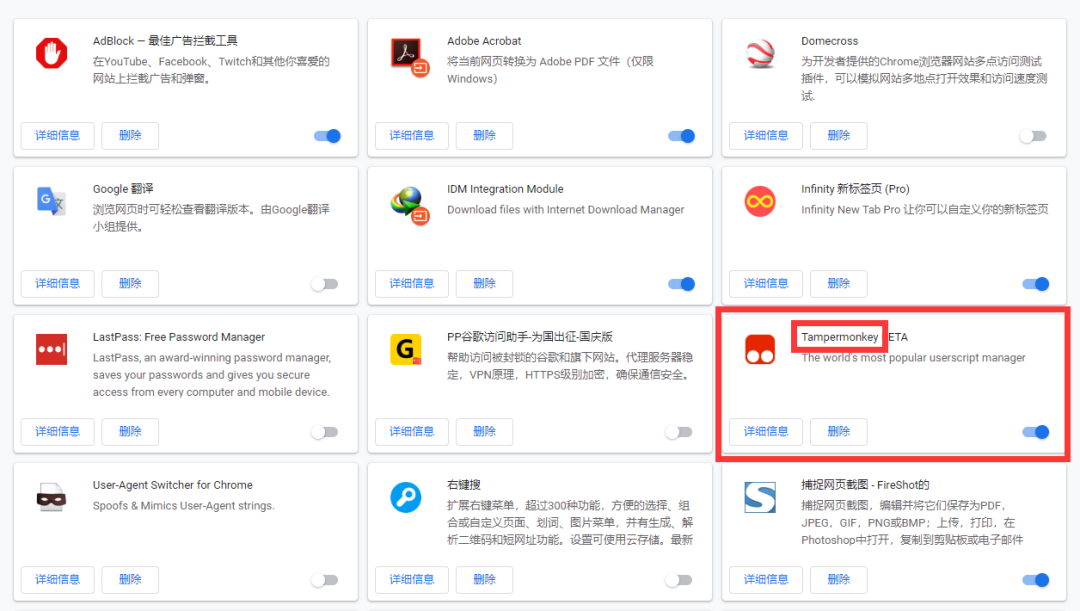Click the Adobe Acrobat extension icon

click(410, 56)
